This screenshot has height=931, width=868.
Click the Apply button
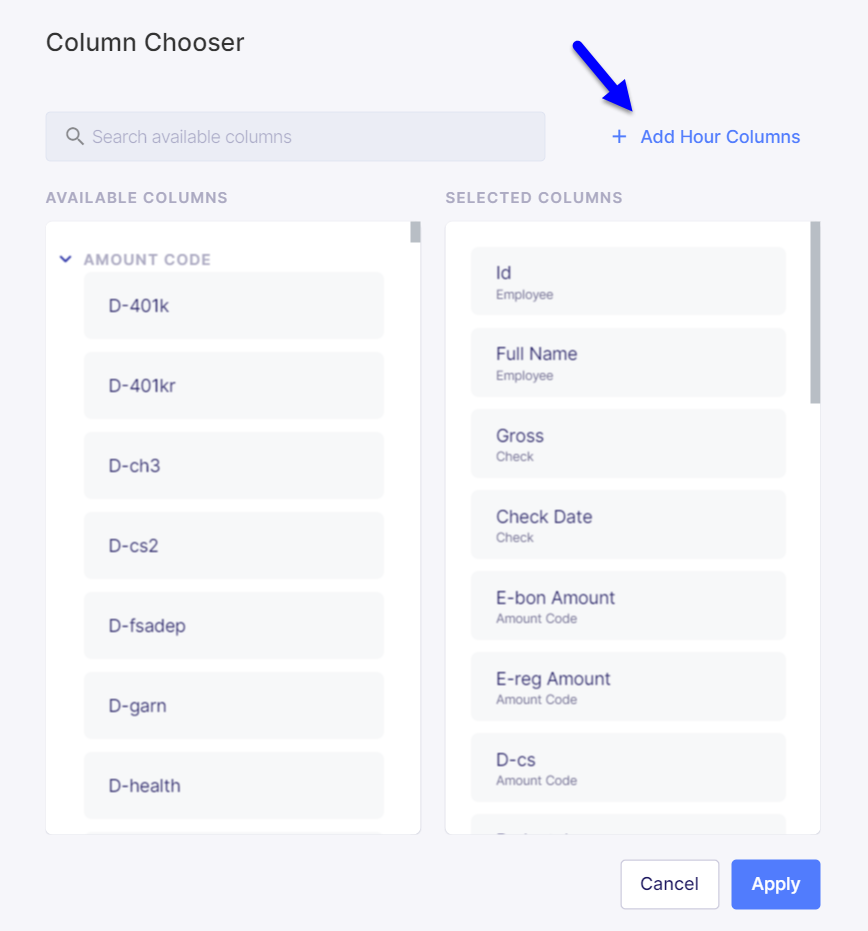775,884
